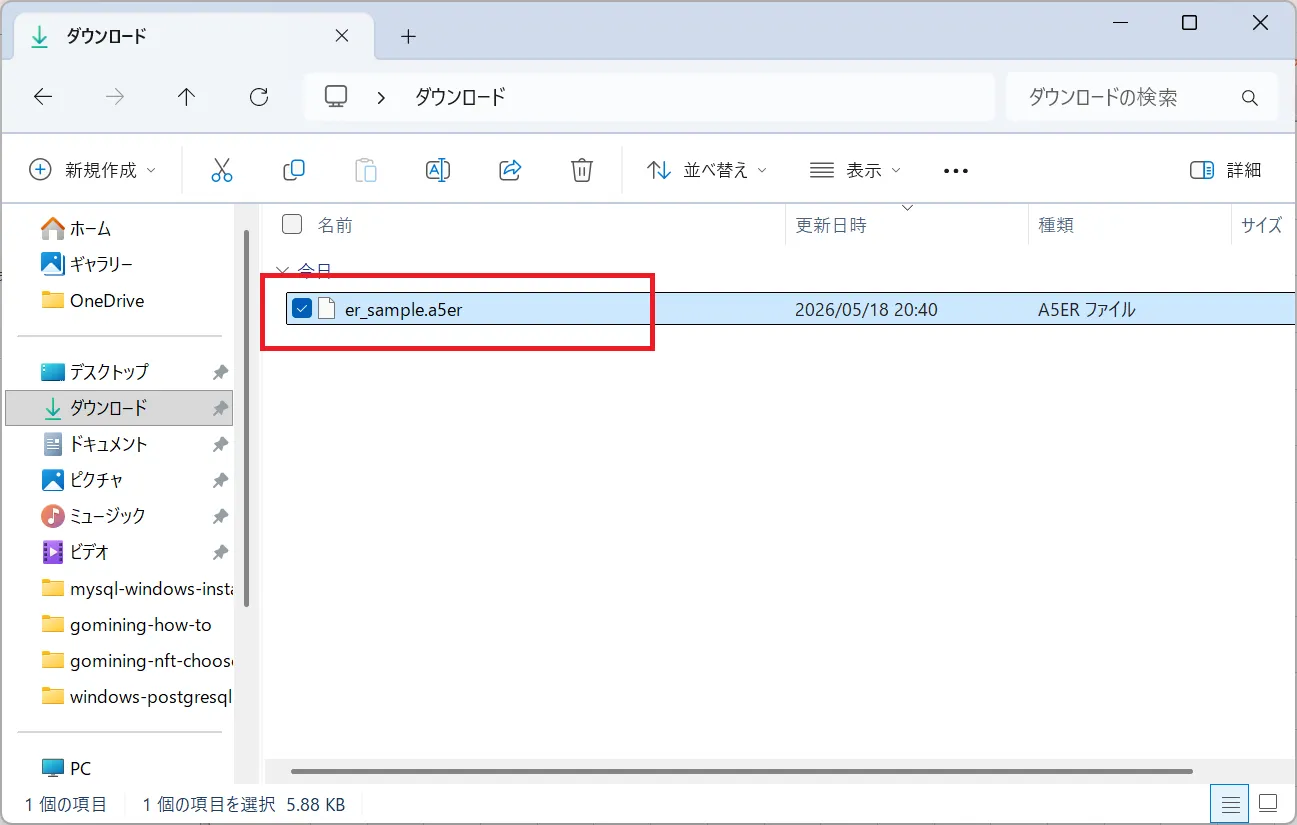Open the windows-postgresql folder

point(137,696)
